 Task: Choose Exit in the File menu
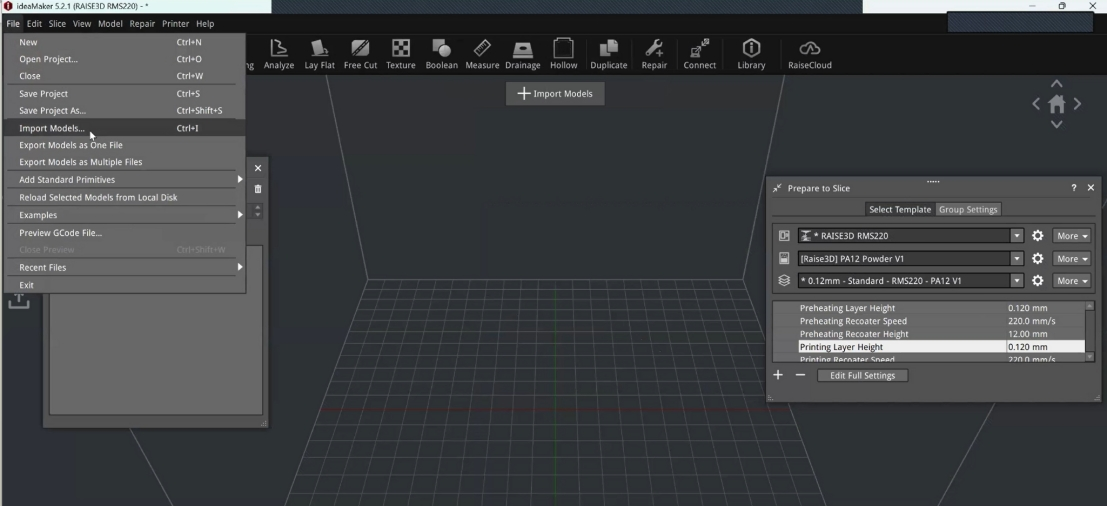(125, 284)
